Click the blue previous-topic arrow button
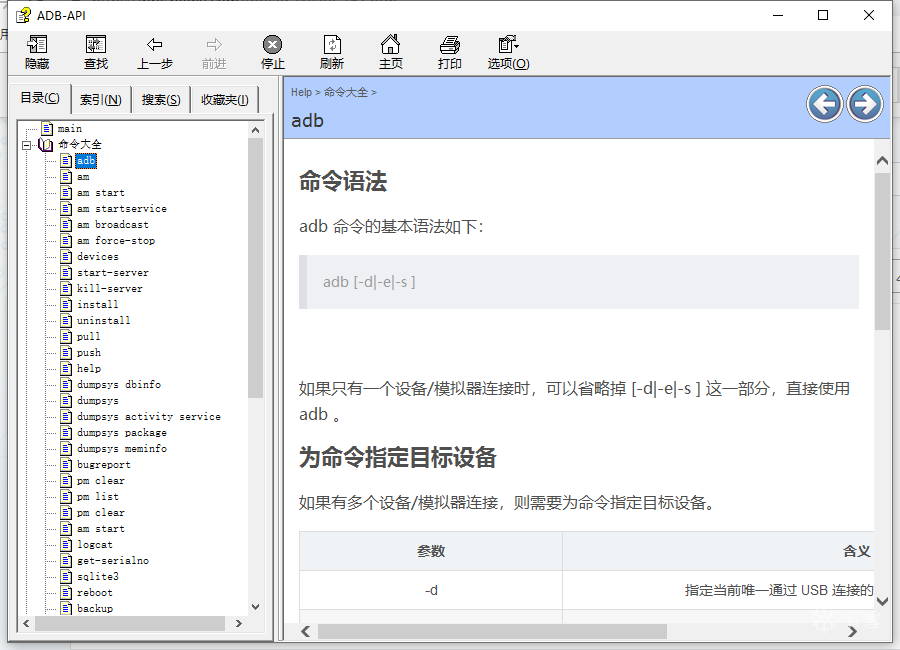 [824, 104]
